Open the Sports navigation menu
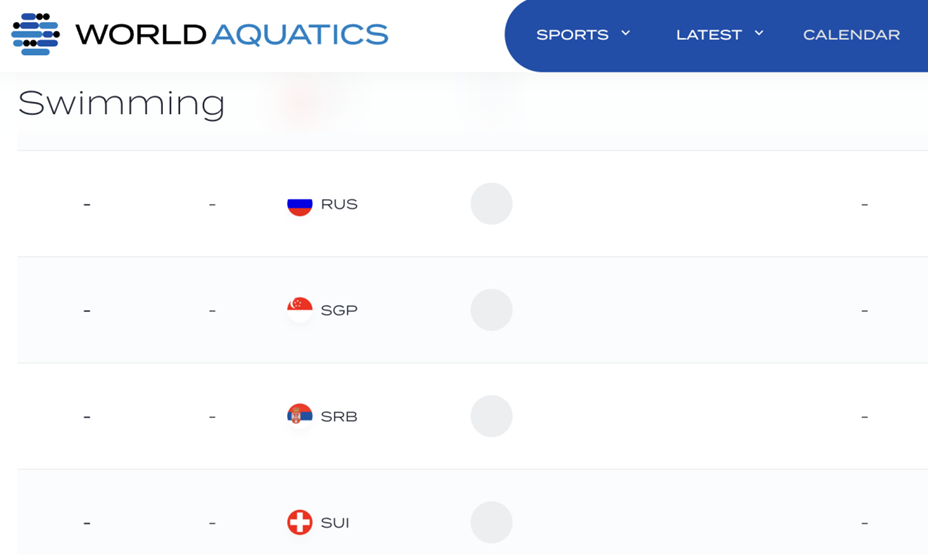Viewport: 928px width, 555px height. [x=572, y=35]
